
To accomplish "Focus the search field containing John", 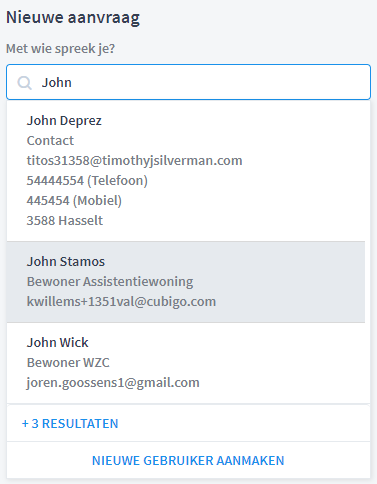I will click(188, 82).
